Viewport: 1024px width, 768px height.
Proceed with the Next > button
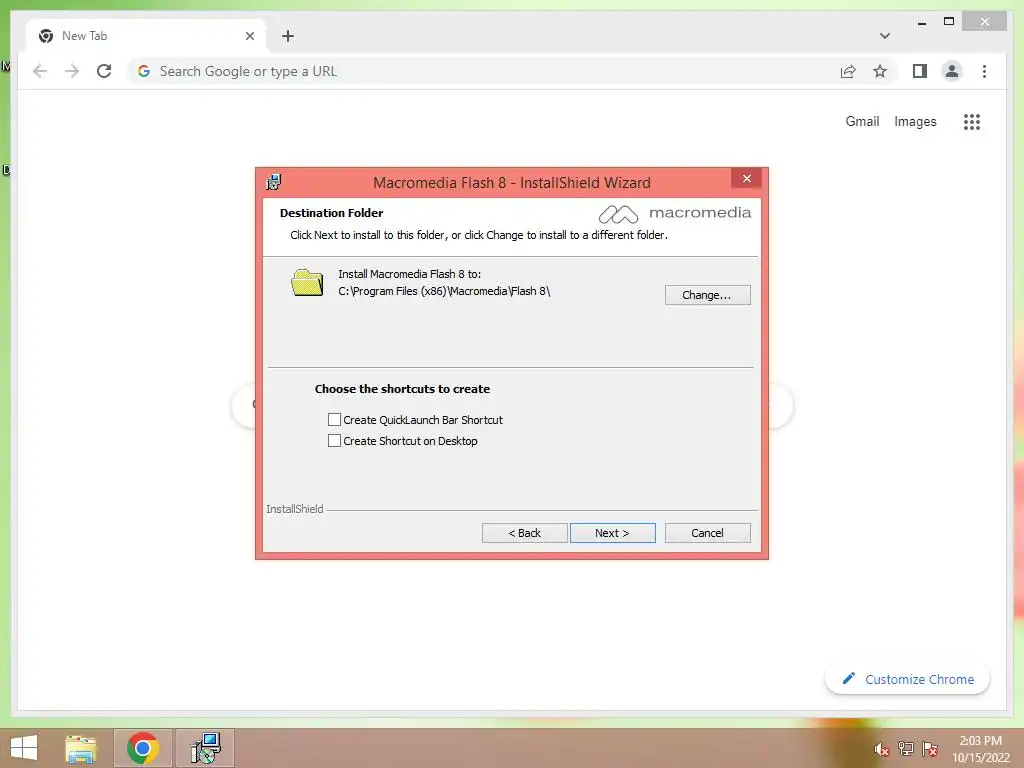612,533
